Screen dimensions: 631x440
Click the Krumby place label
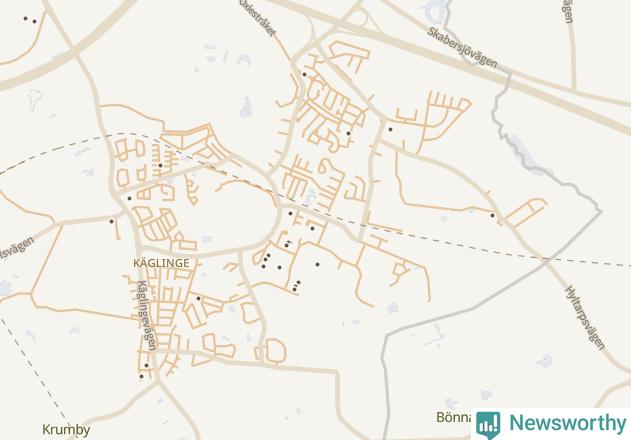(66, 430)
